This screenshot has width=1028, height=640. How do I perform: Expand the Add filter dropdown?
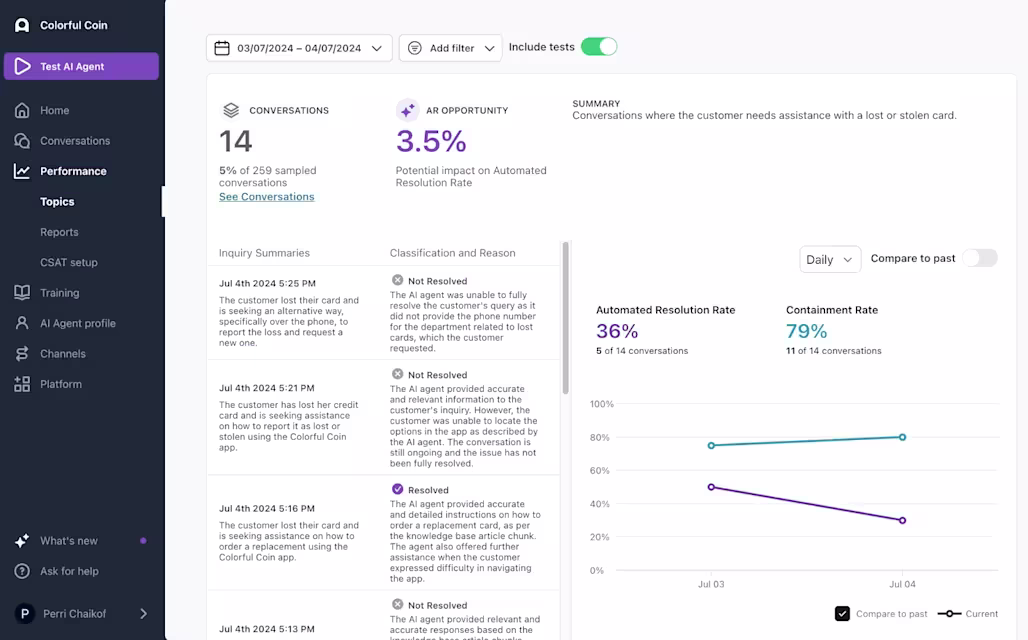(450, 48)
